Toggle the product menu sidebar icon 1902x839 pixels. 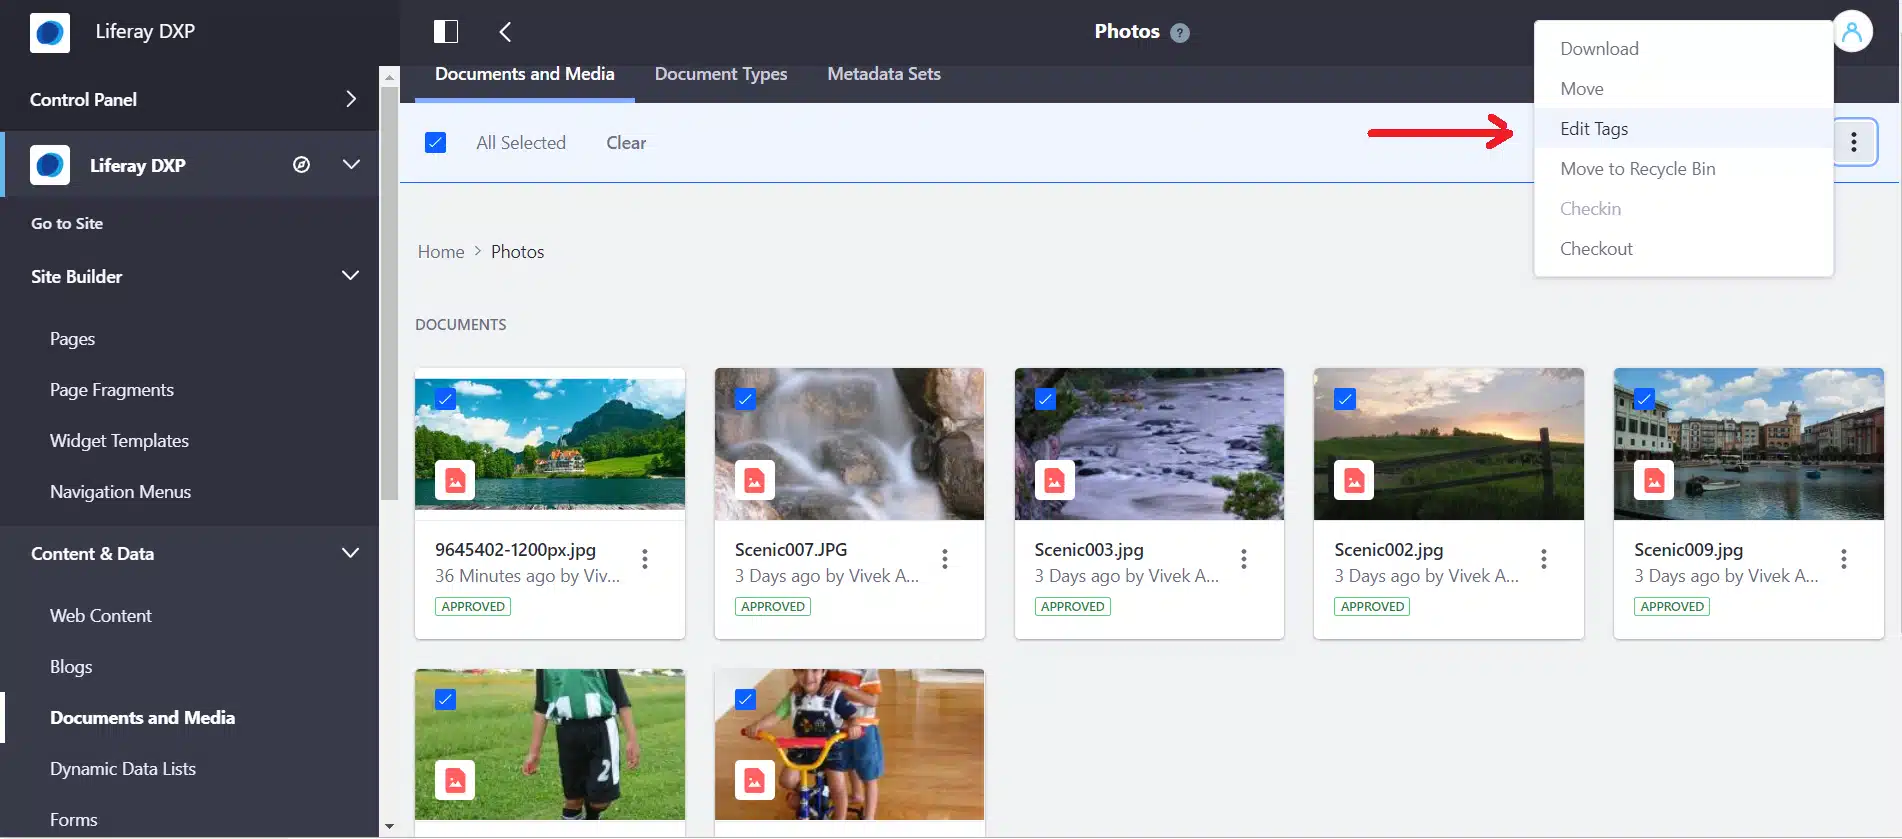(446, 32)
